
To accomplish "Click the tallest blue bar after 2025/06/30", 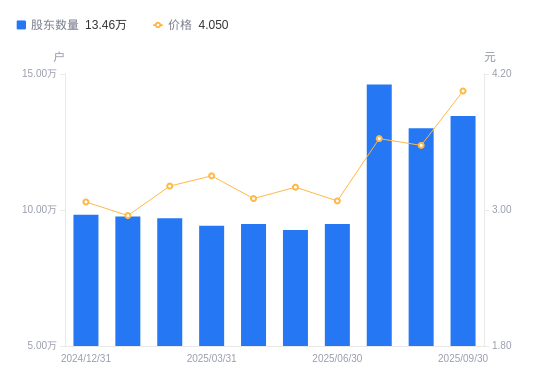I will point(379,215).
